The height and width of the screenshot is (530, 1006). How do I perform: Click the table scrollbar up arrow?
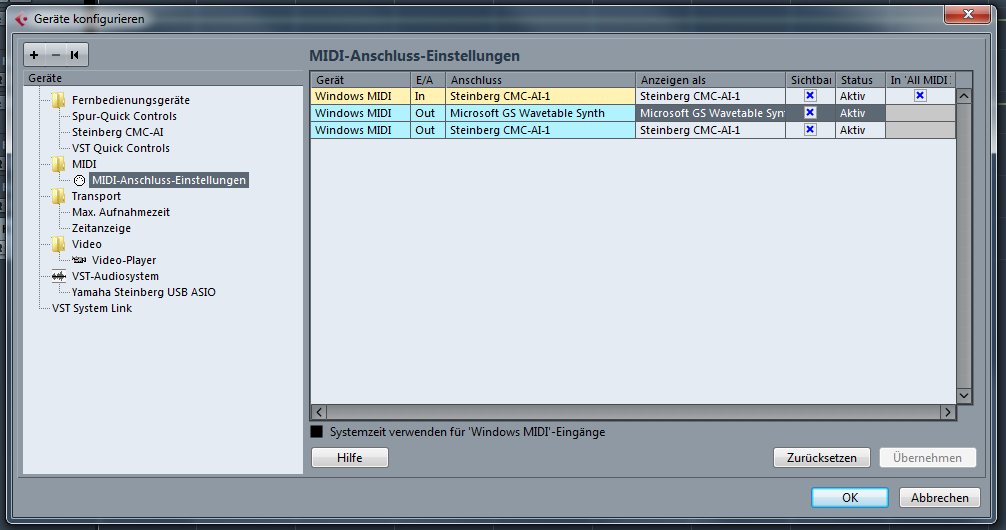(x=964, y=96)
